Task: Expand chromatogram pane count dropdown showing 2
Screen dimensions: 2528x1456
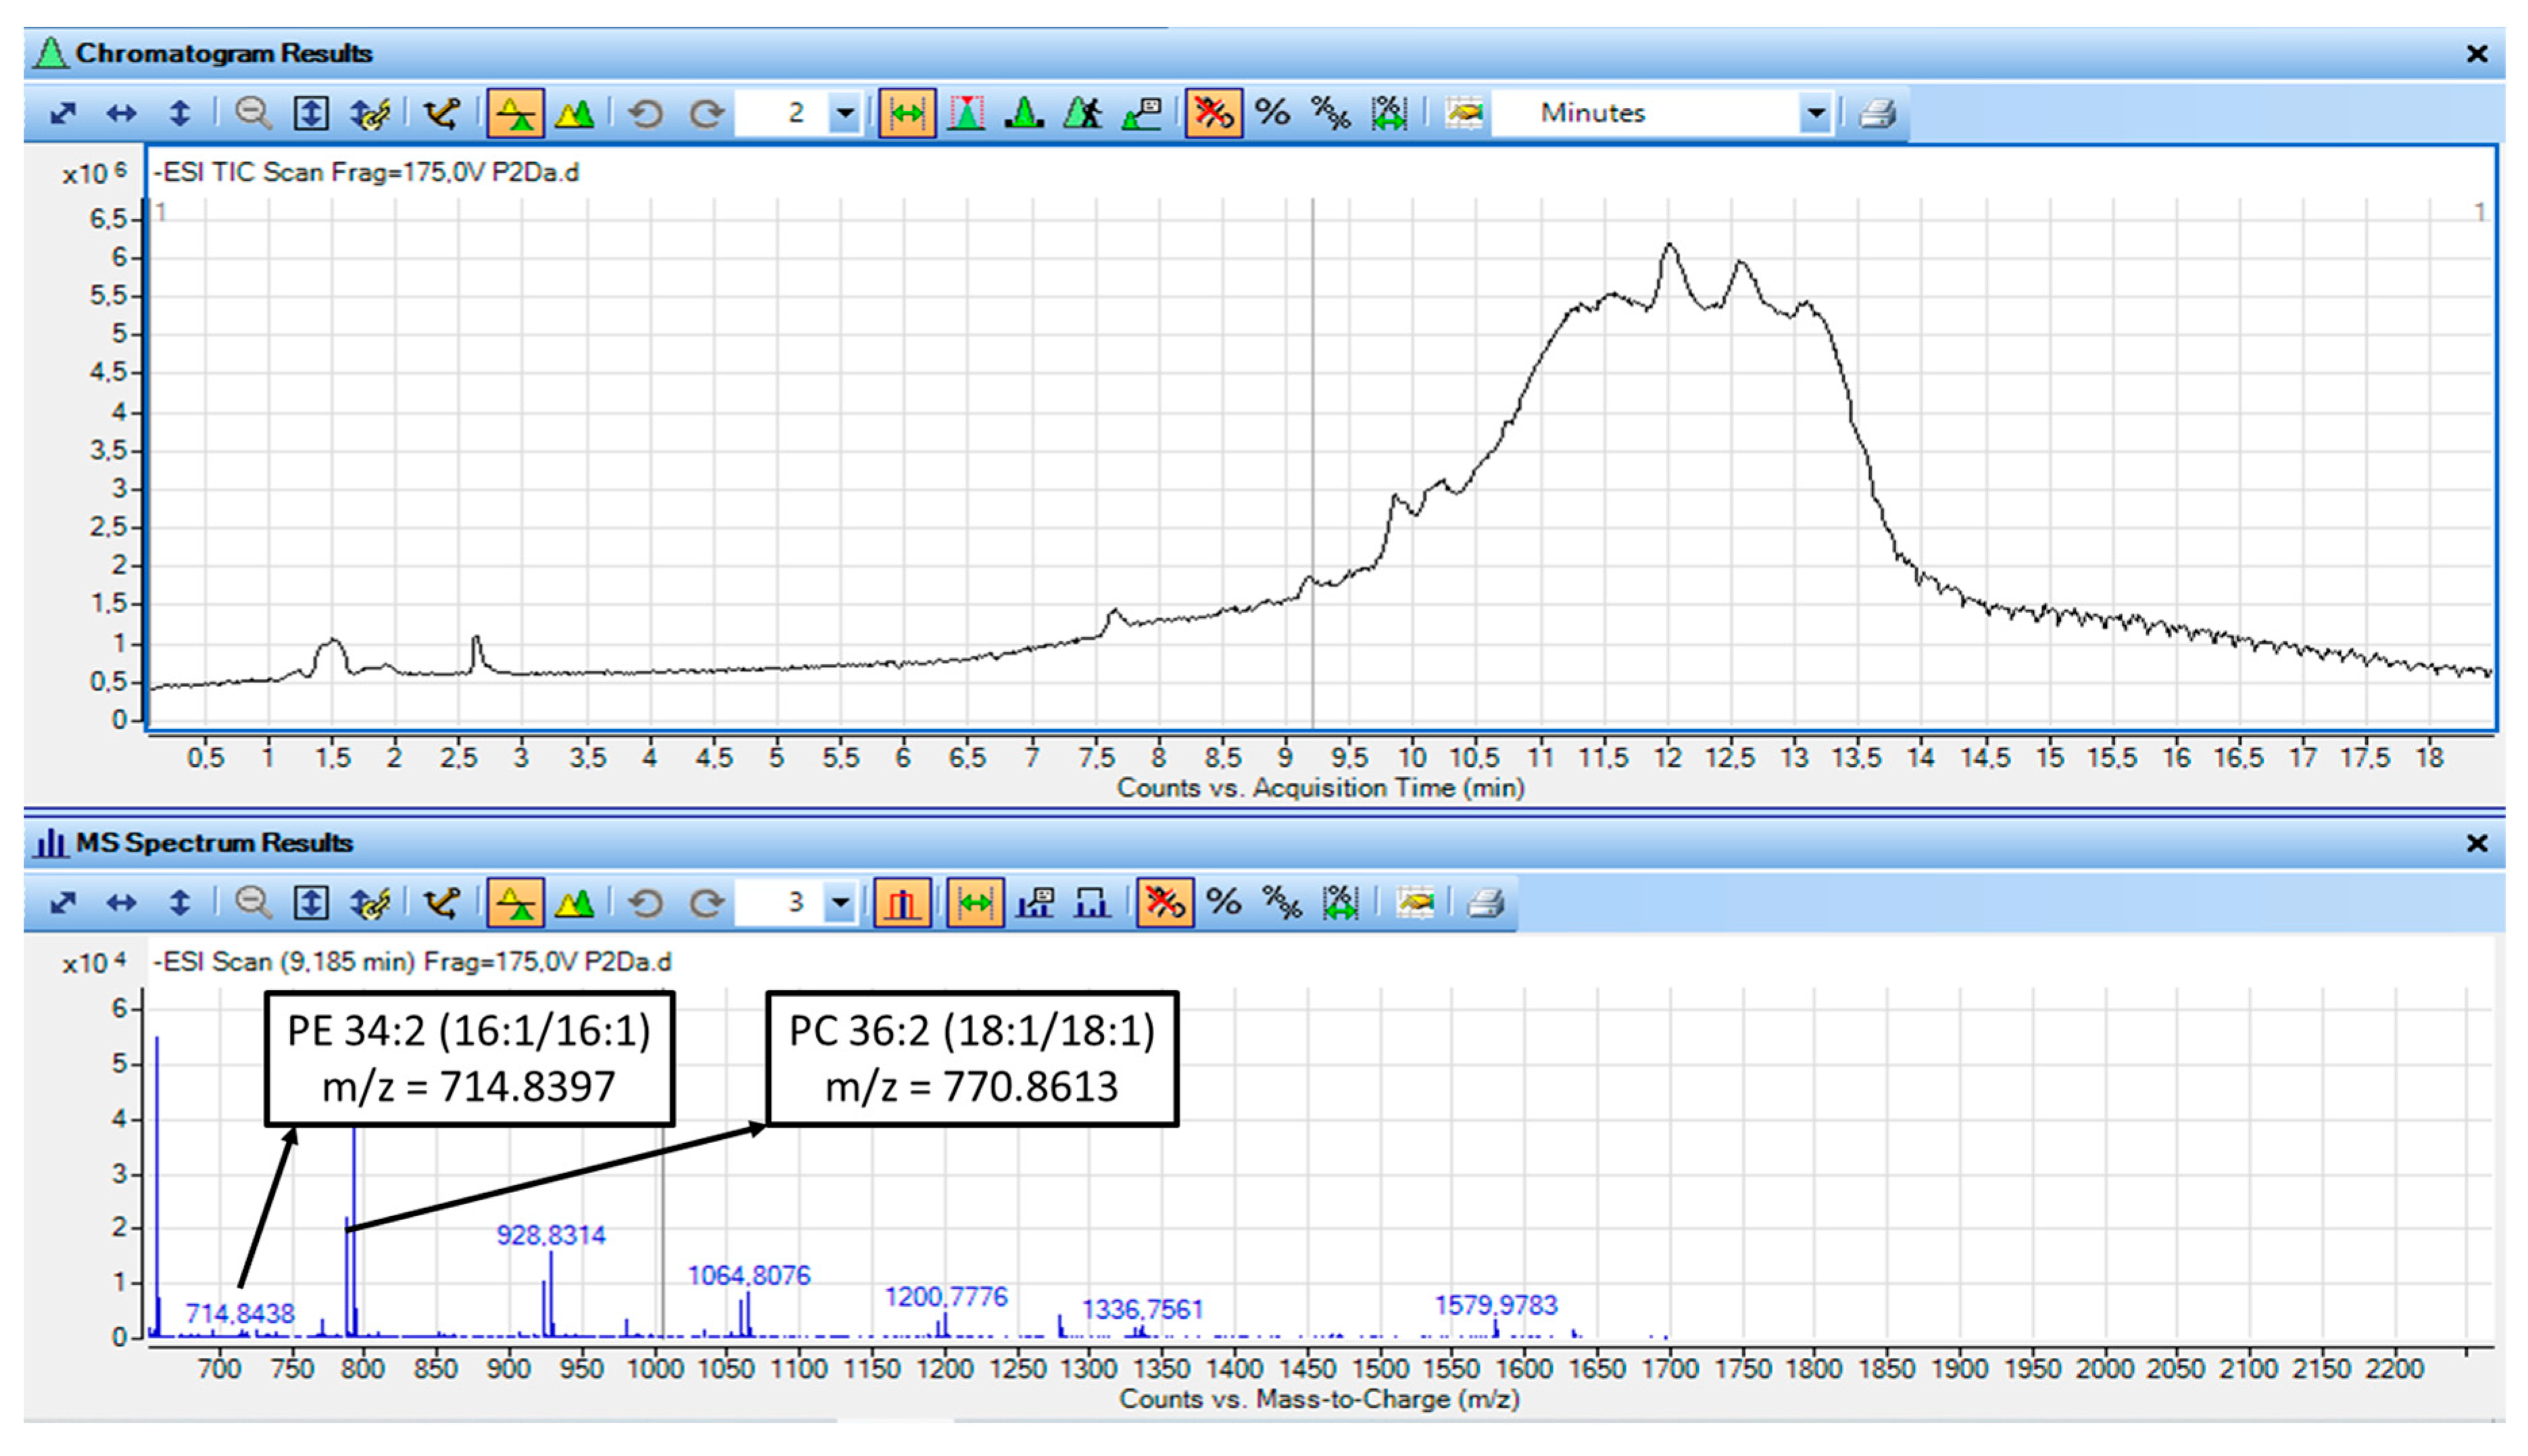Action: coord(845,113)
